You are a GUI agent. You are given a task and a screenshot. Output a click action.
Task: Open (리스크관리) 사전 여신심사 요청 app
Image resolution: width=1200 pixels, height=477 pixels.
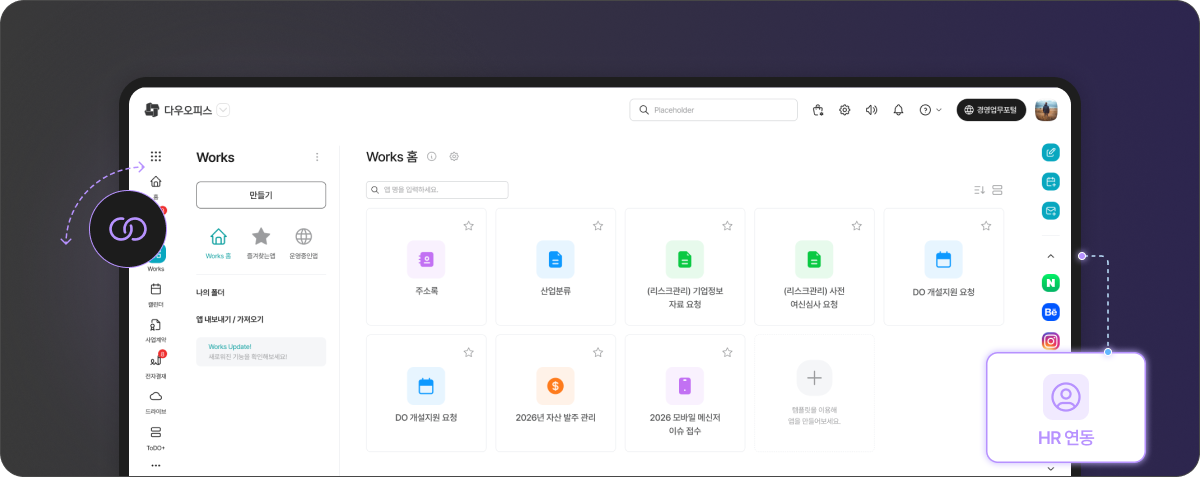(814, 267)
